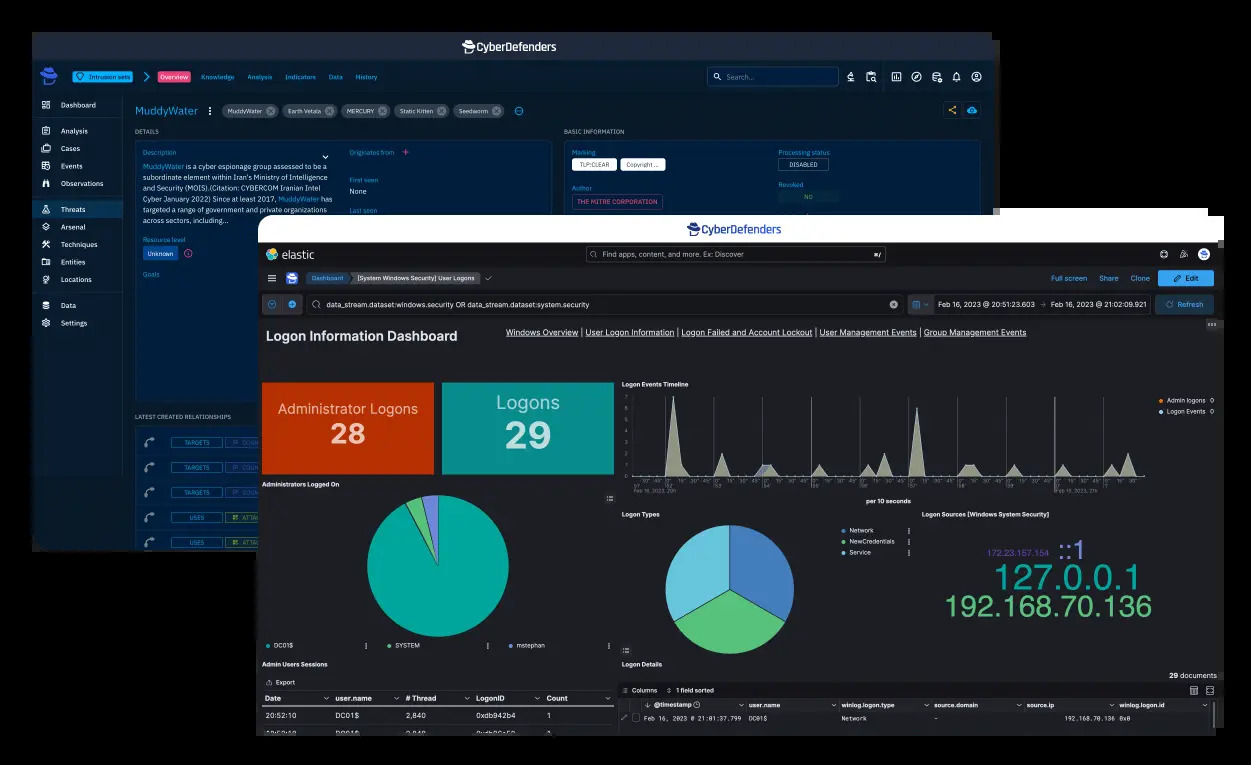This screenshot has width=1251, height=765.
Task: Remove the Static Kitten alias chip
Action: [441, 111]
